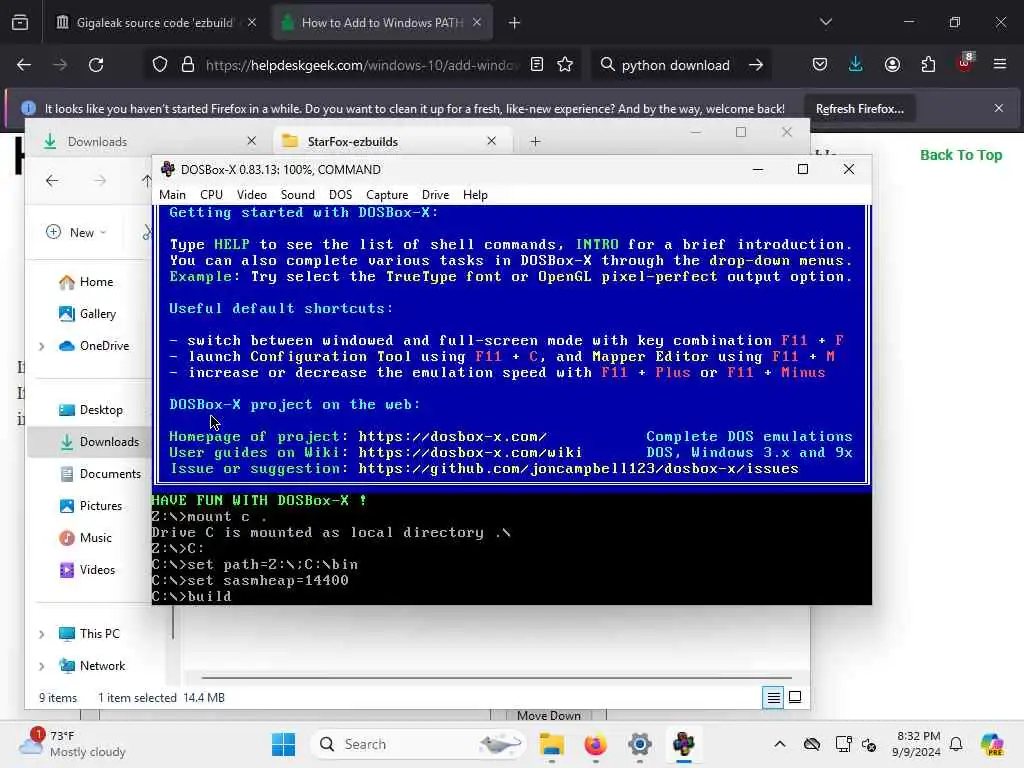
Task: Close StarFox-ezbuilds Explorer tab
Action: pos(492,141)
